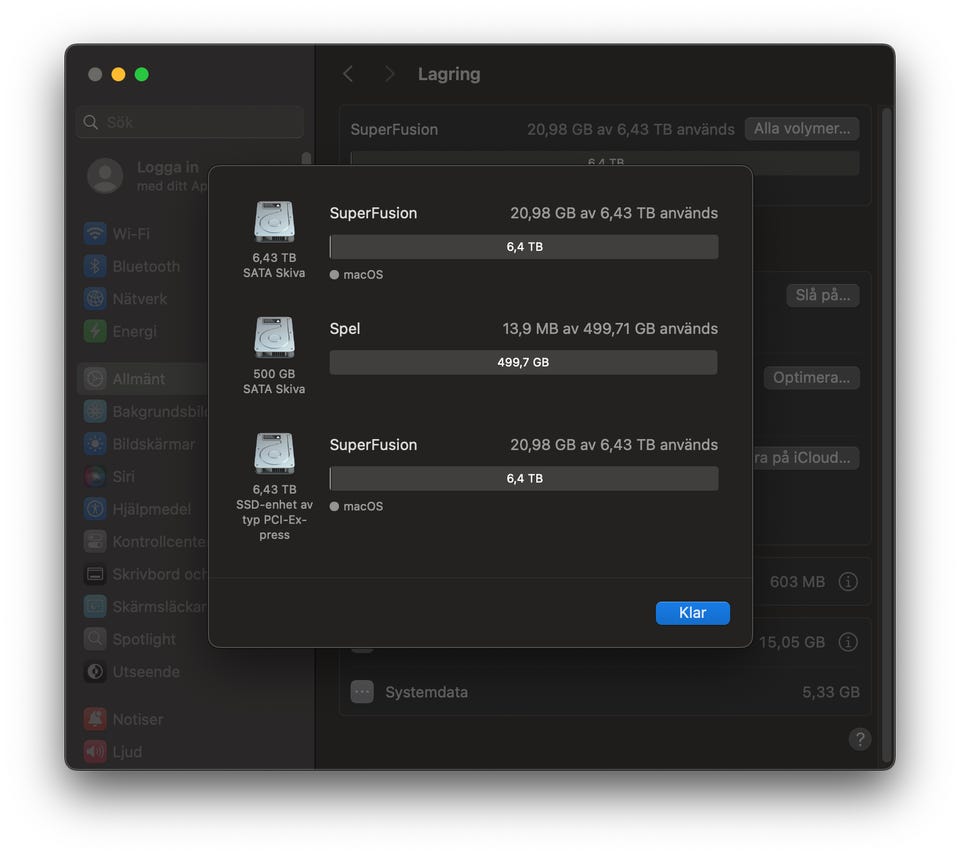Screen dimensions: 960x856
Task: Click the SuperFusion SATA disk icon
Action: [274, 222]
